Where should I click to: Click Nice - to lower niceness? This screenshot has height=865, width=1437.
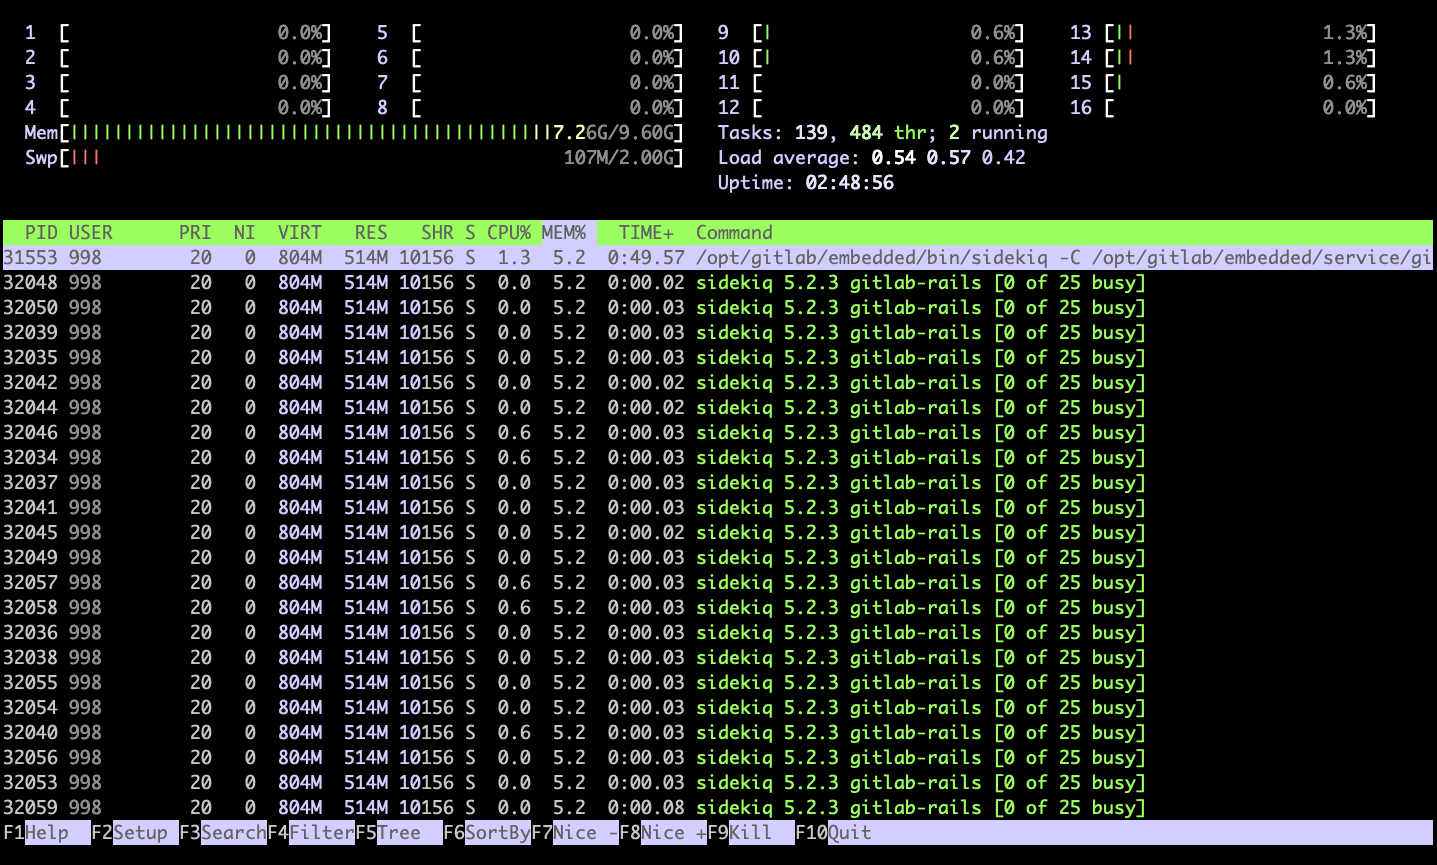click(x=585, y=832)
